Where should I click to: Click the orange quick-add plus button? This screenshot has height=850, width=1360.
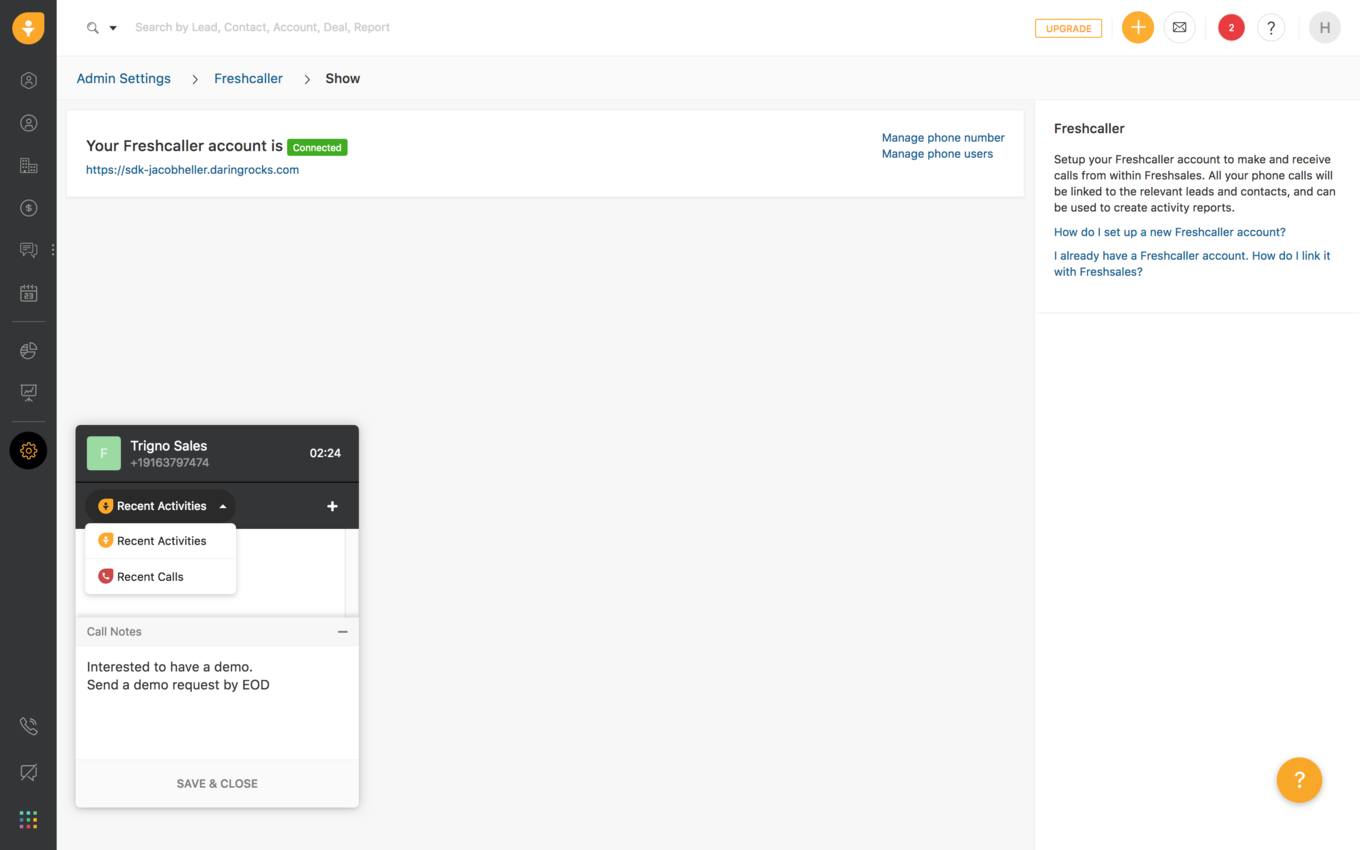pos(1137,28)
